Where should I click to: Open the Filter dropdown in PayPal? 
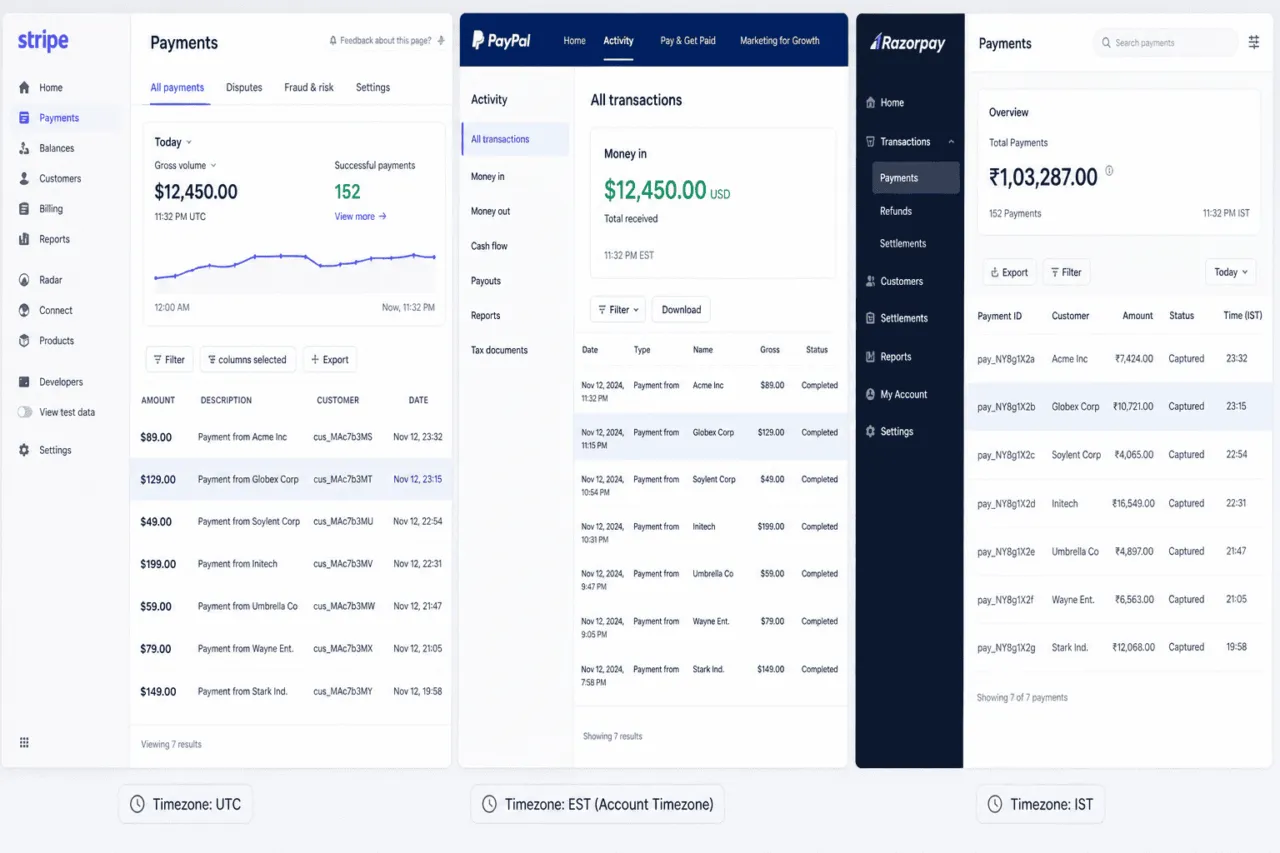(x=618, y=310)
